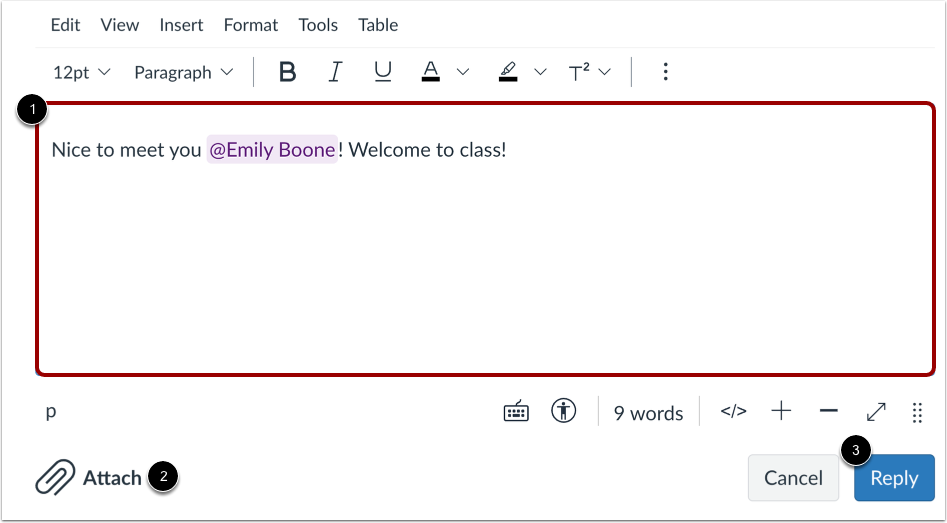This screenshot has width=947, height=523.
Task: Open the Format menu
Action: click(x=251, y=25)
